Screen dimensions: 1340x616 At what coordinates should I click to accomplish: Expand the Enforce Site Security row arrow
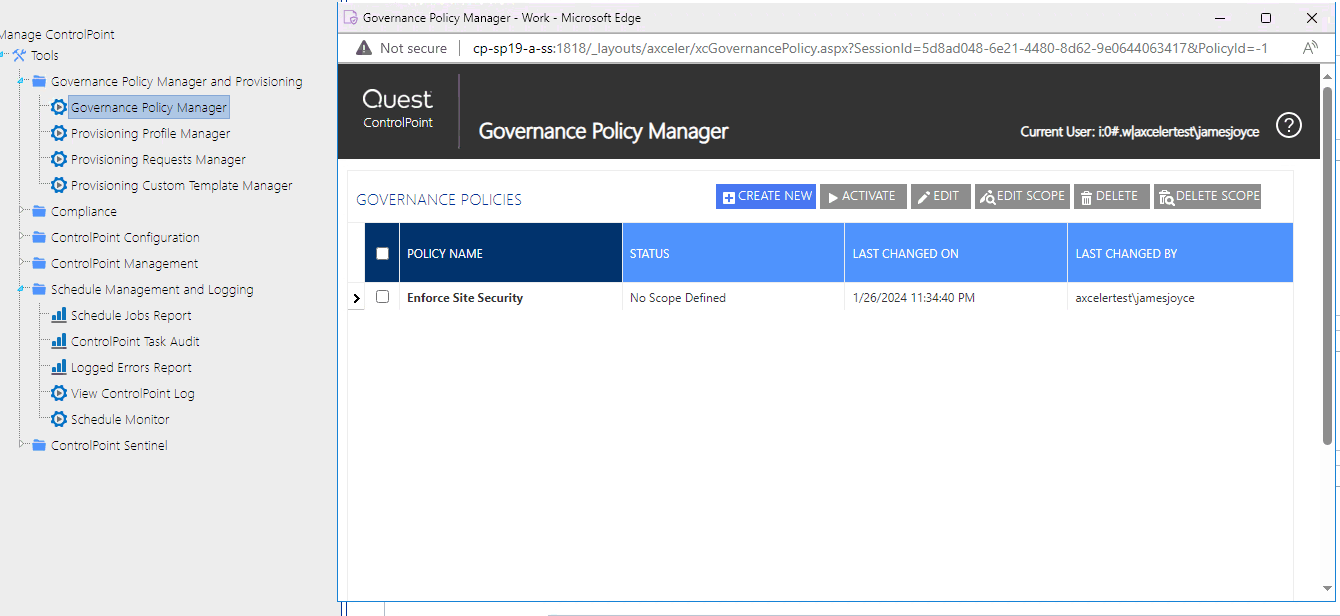(356, 297)
